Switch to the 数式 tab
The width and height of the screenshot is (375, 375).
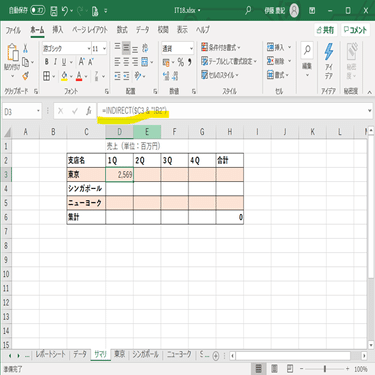[122, 30]
